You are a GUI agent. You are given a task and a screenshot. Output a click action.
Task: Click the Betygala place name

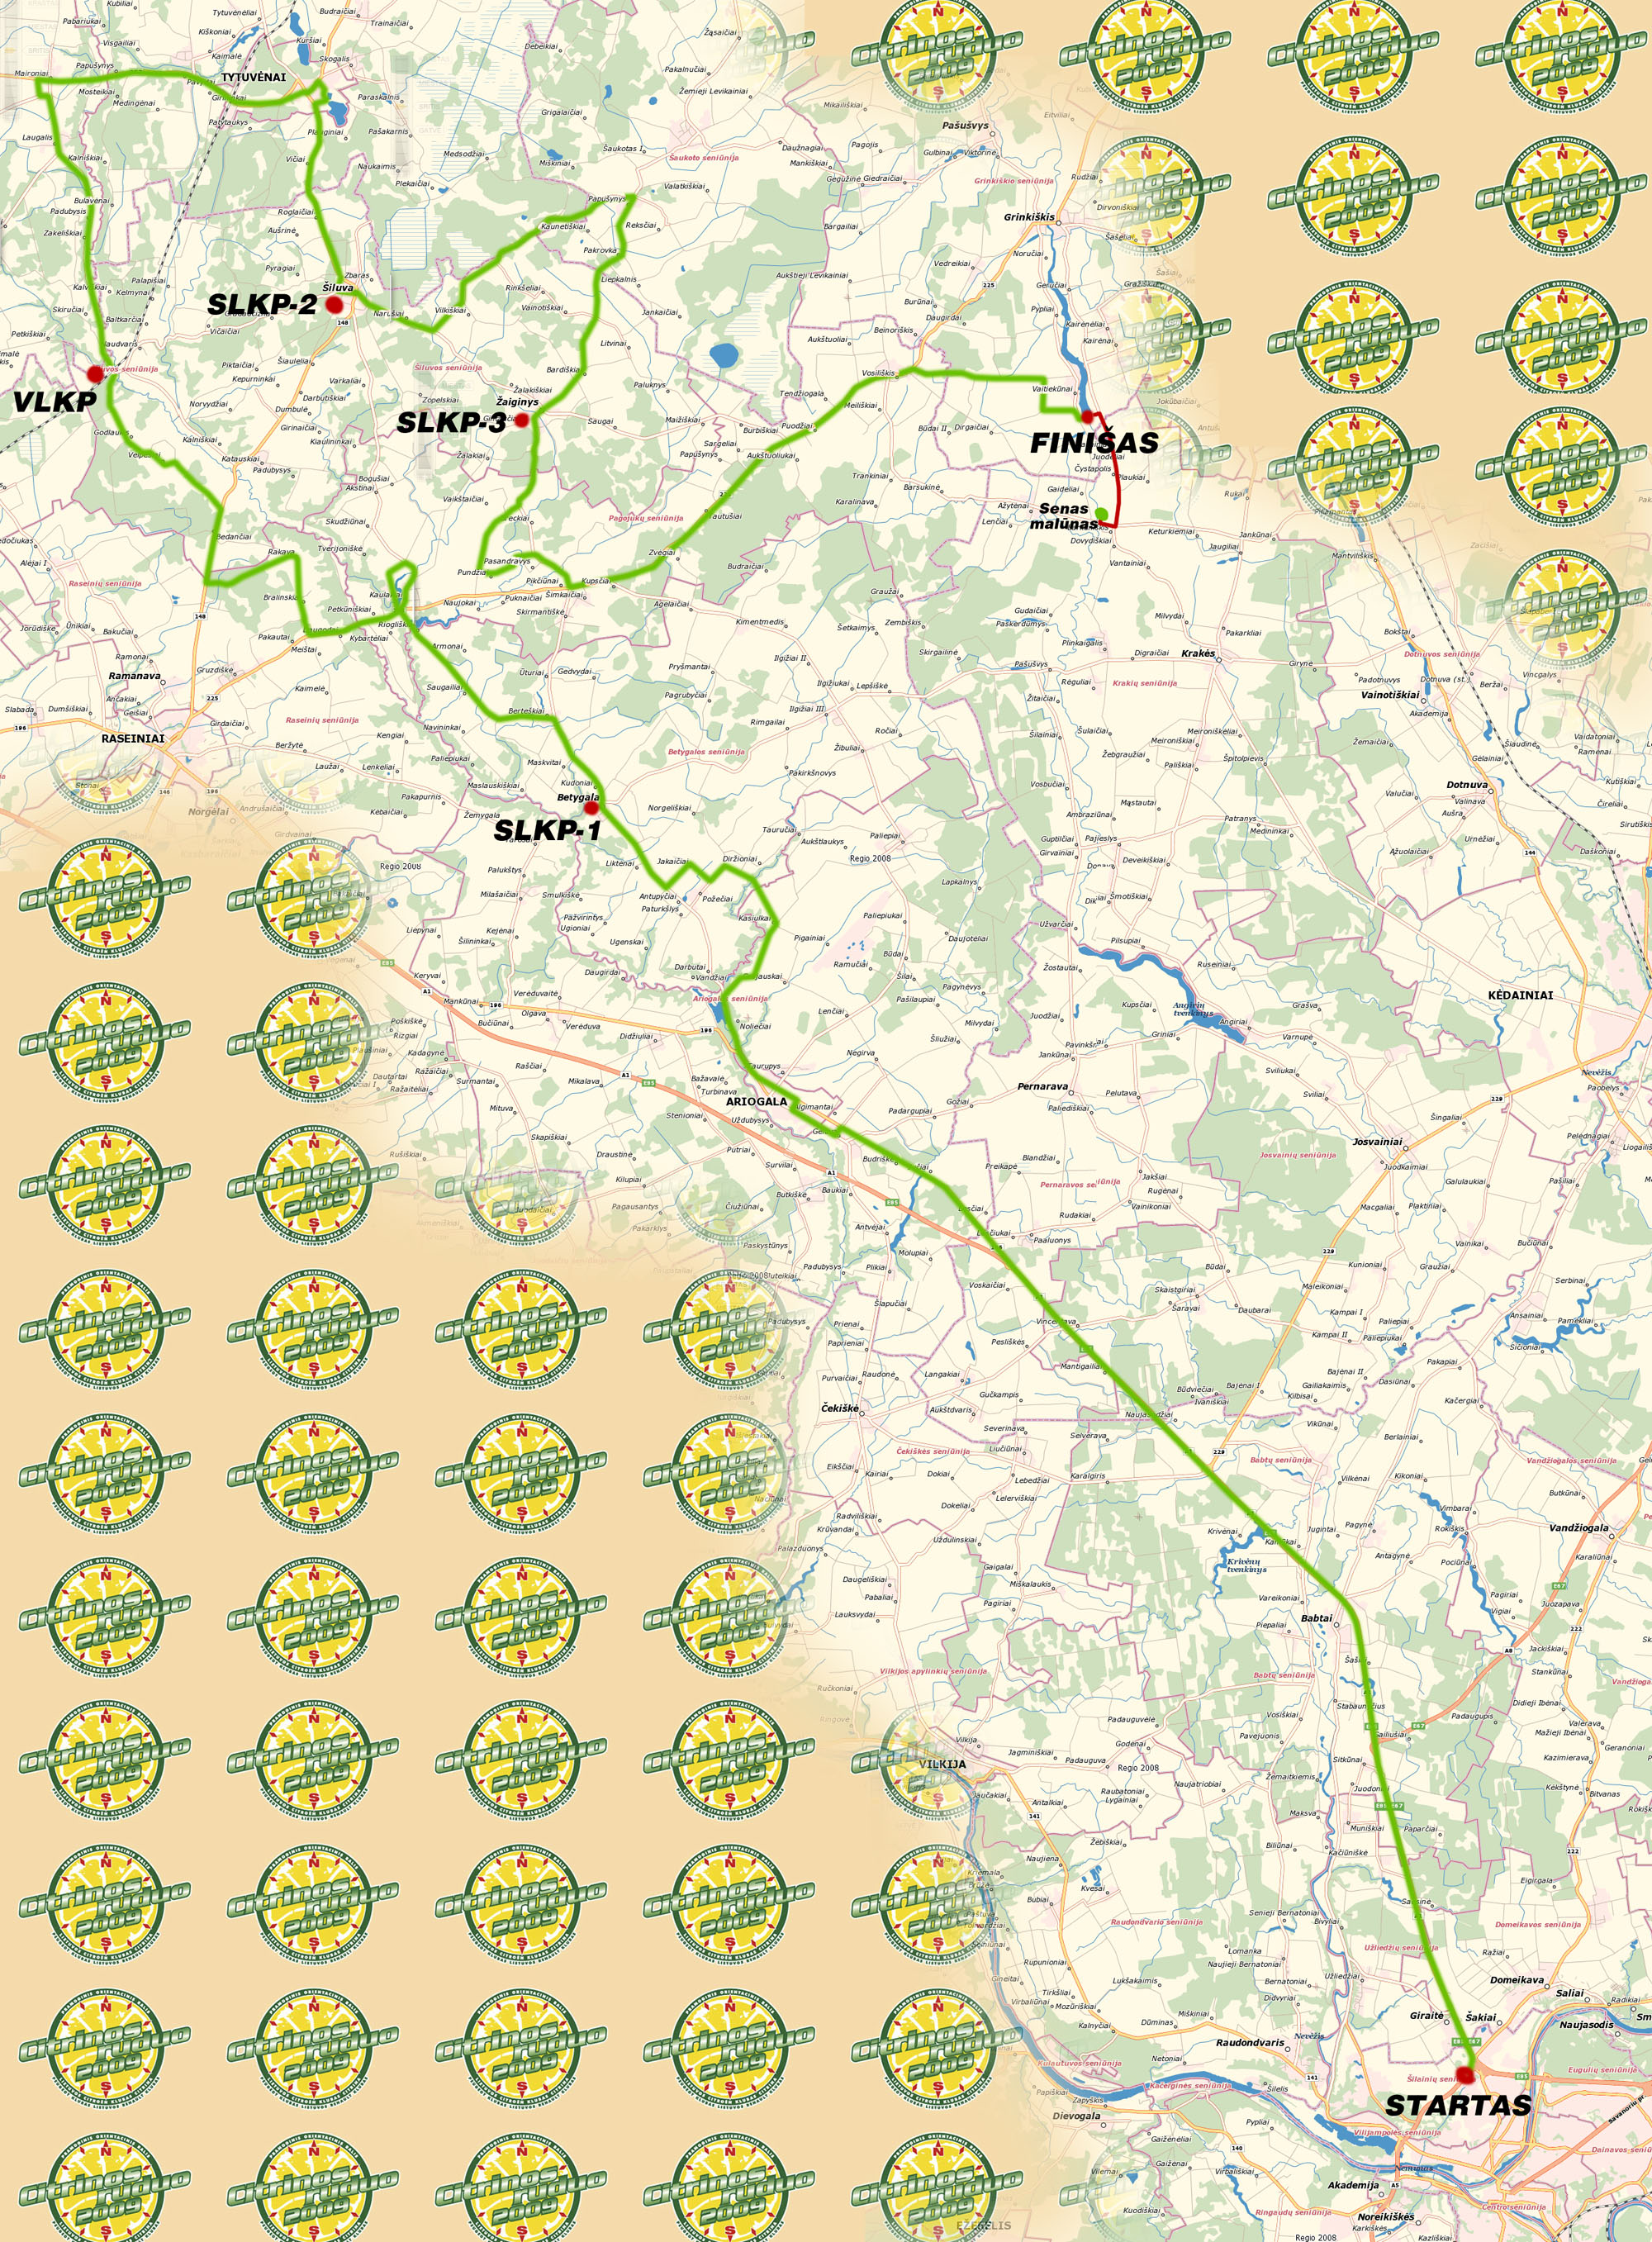[578, 797]
